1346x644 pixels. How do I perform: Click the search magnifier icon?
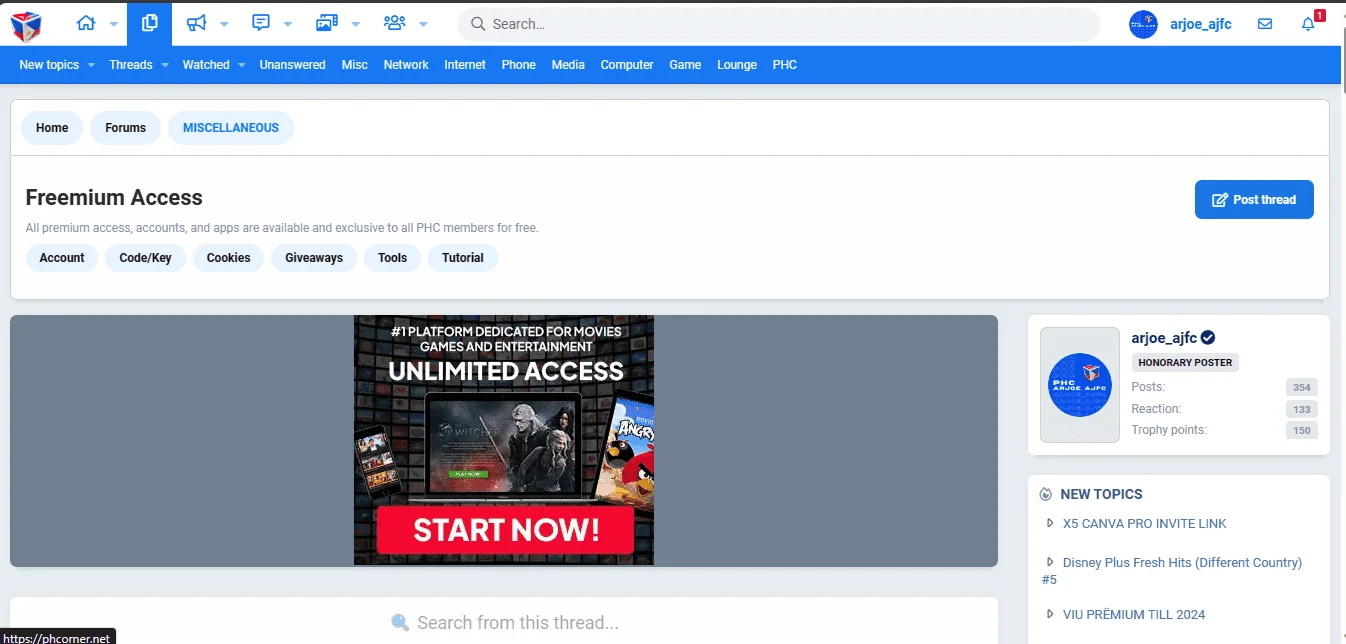[x=478, y=24]
